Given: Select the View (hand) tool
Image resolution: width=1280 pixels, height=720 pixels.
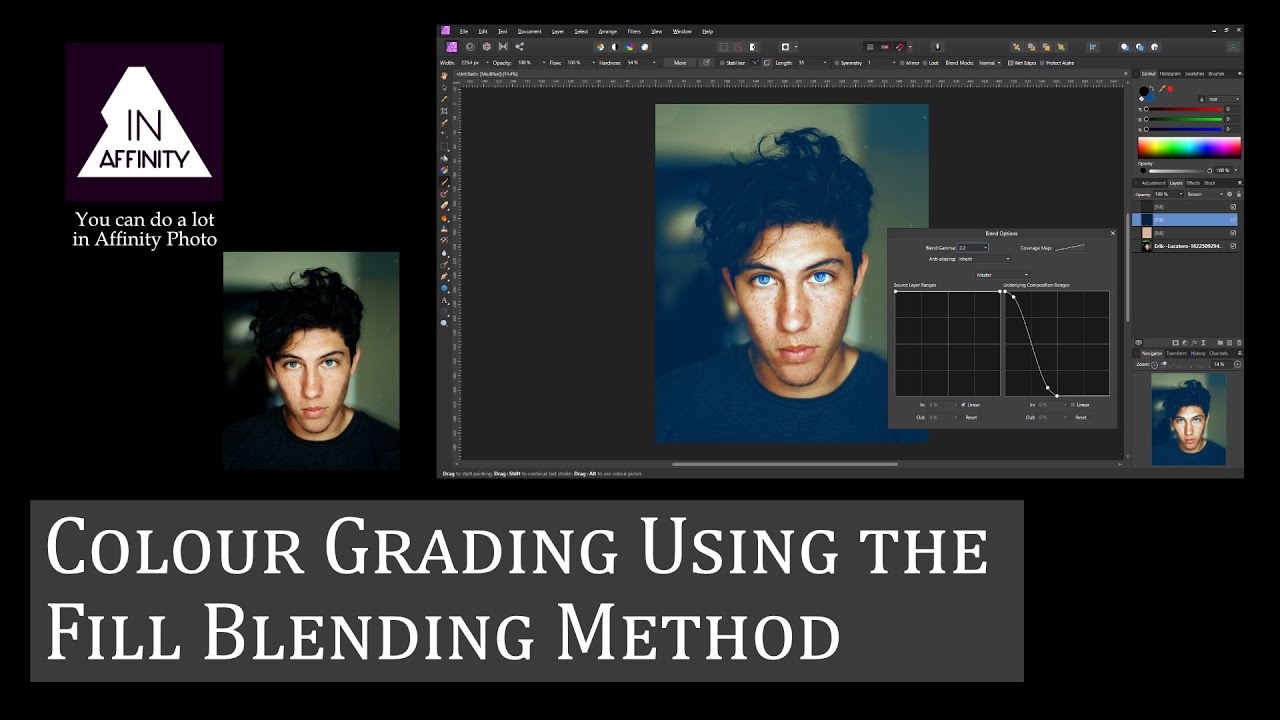Looking at the screenshot, I should pyautogui.click(x=445, y=76).
